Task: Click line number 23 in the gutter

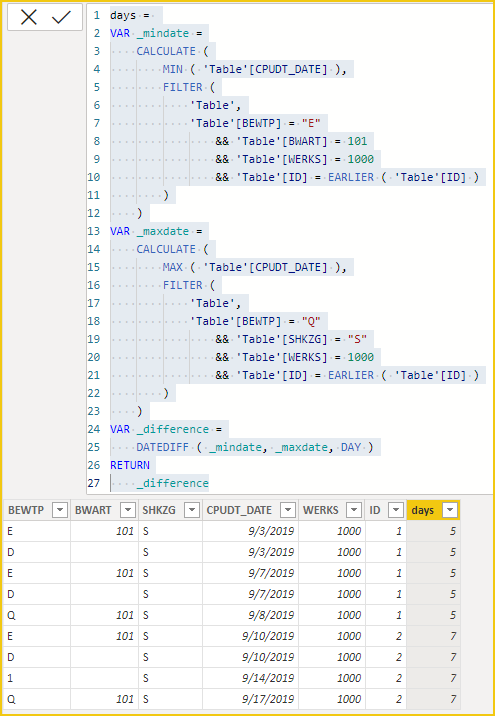Action: point(94,411)
